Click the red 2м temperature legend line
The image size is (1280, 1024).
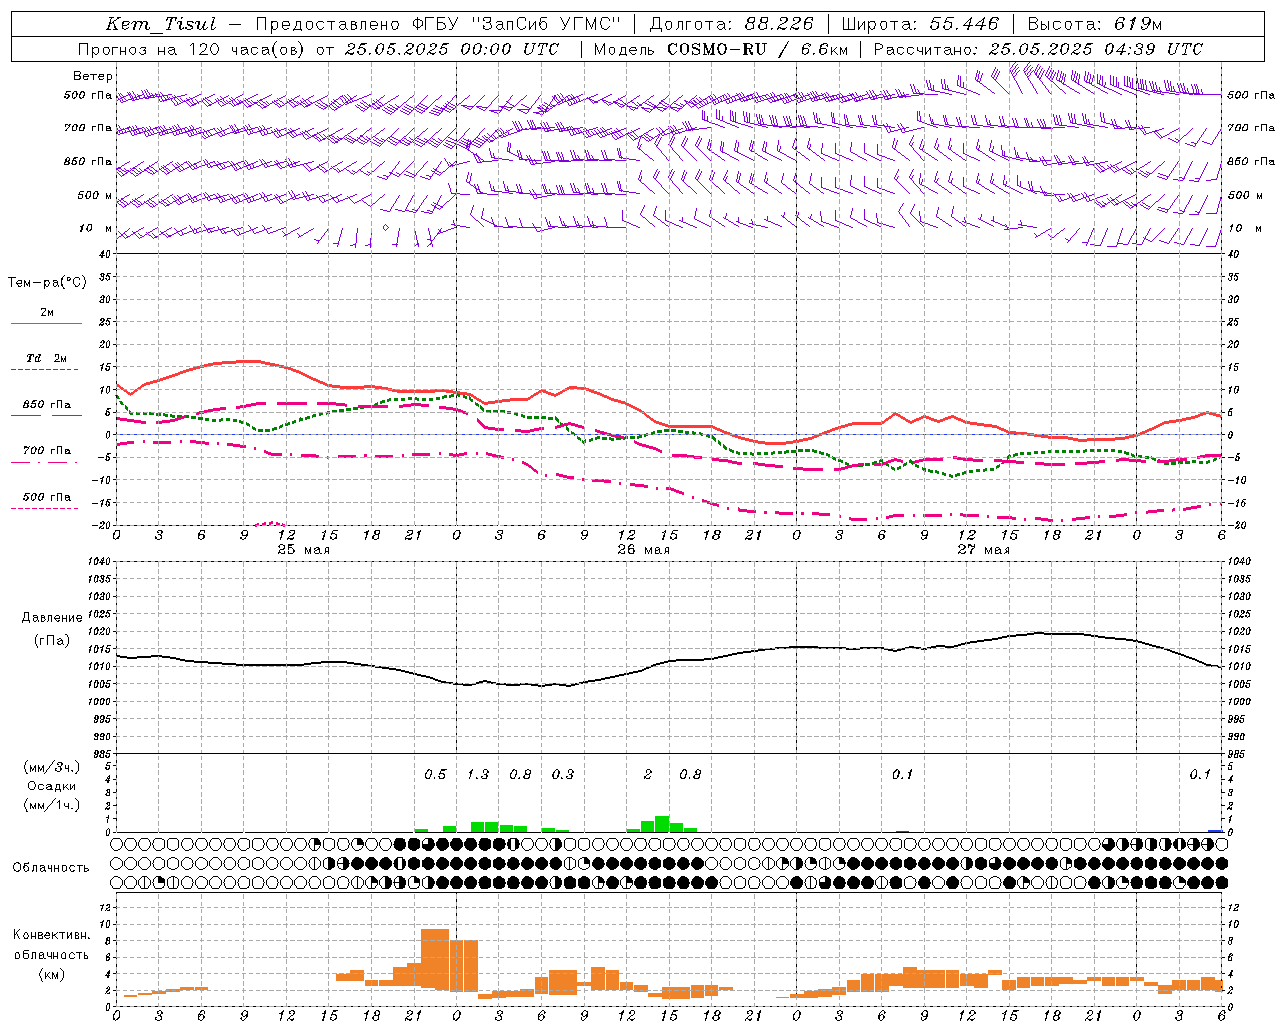click(x=46, y=324)
